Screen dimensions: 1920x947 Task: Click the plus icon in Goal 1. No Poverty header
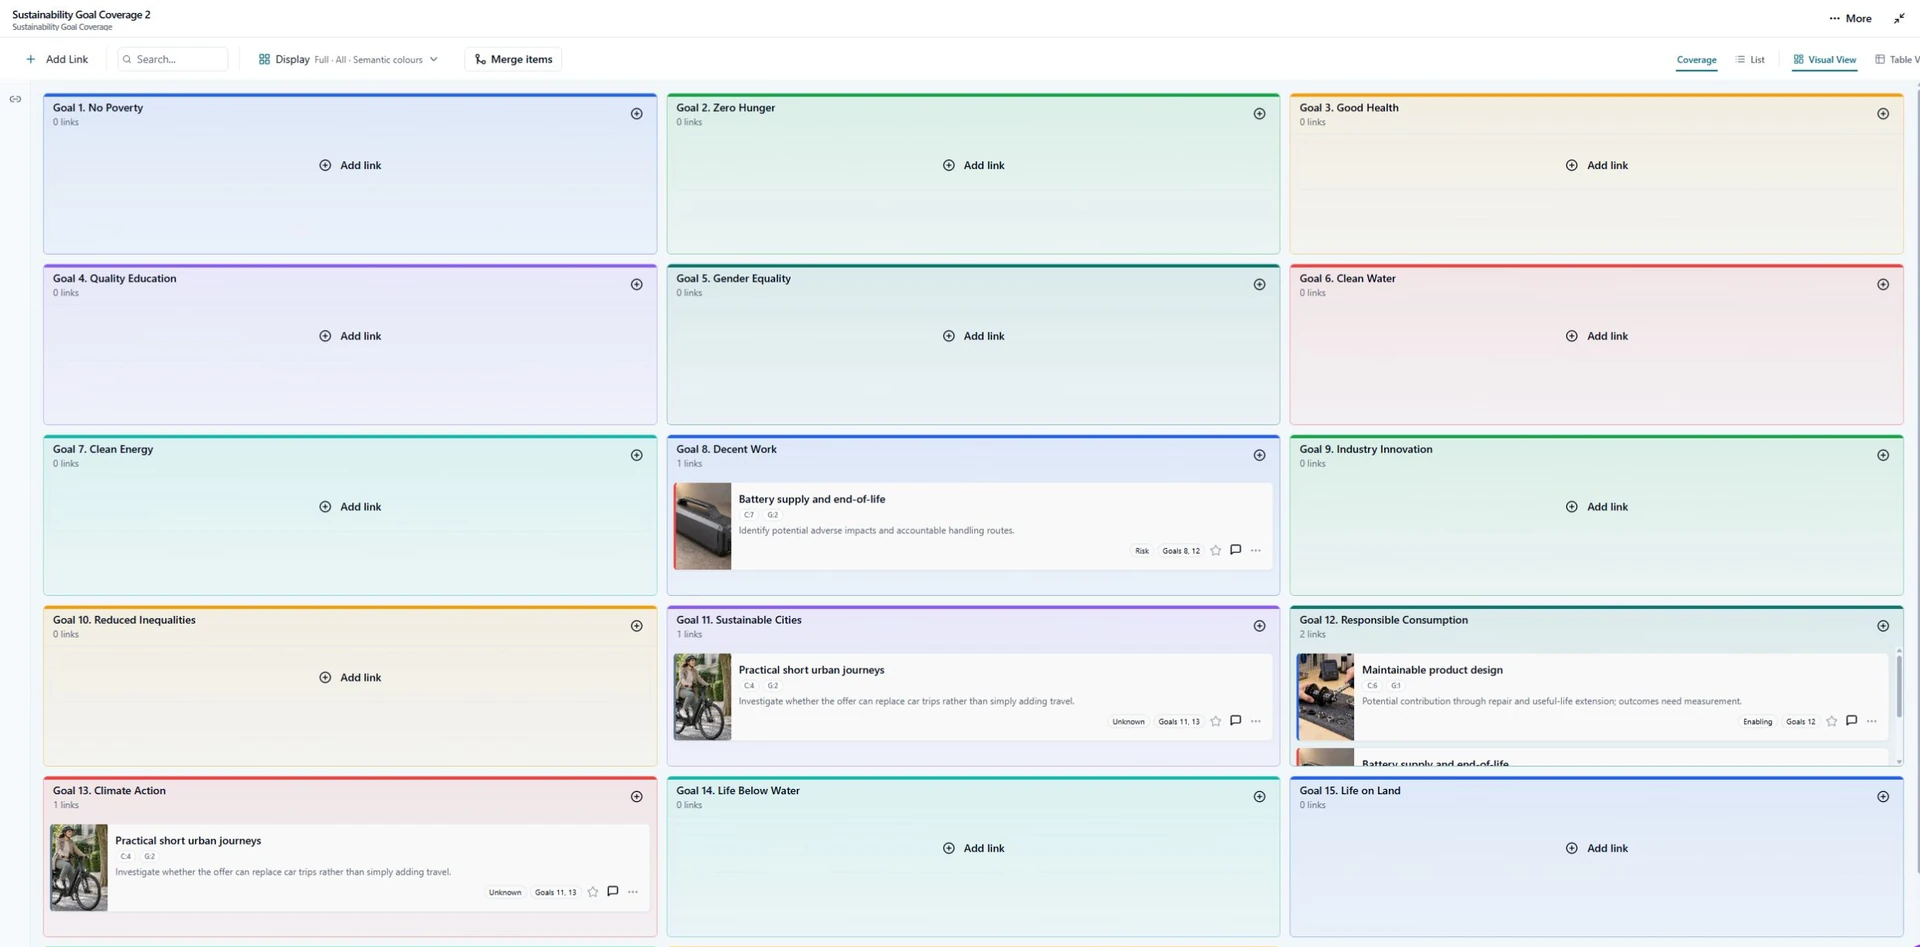[636, 114]
